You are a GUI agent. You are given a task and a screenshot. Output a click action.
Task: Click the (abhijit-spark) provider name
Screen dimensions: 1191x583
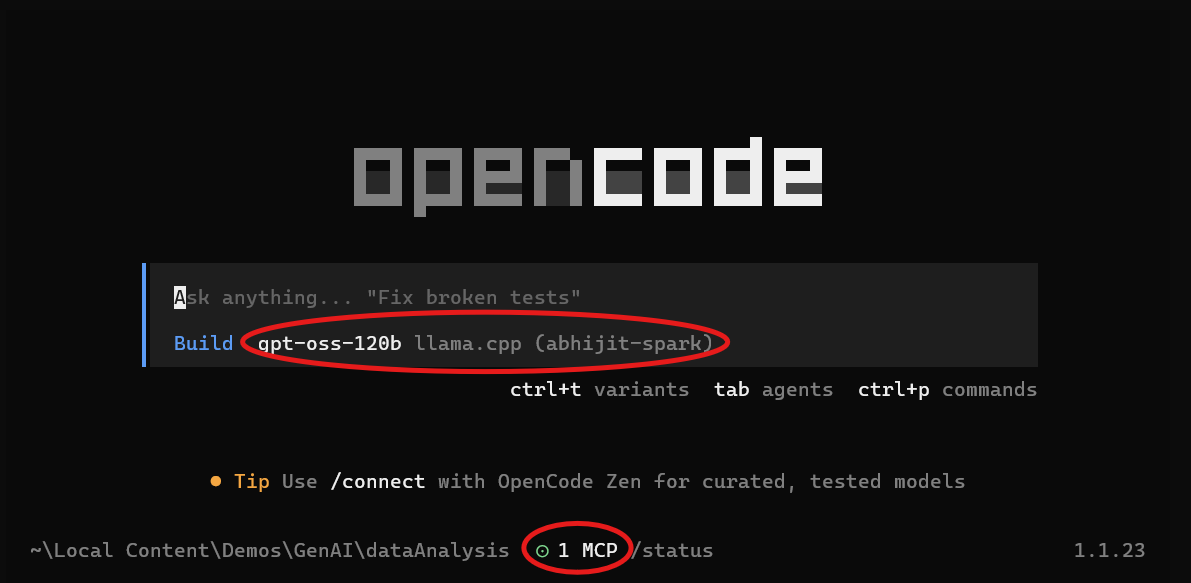point(624,344)
